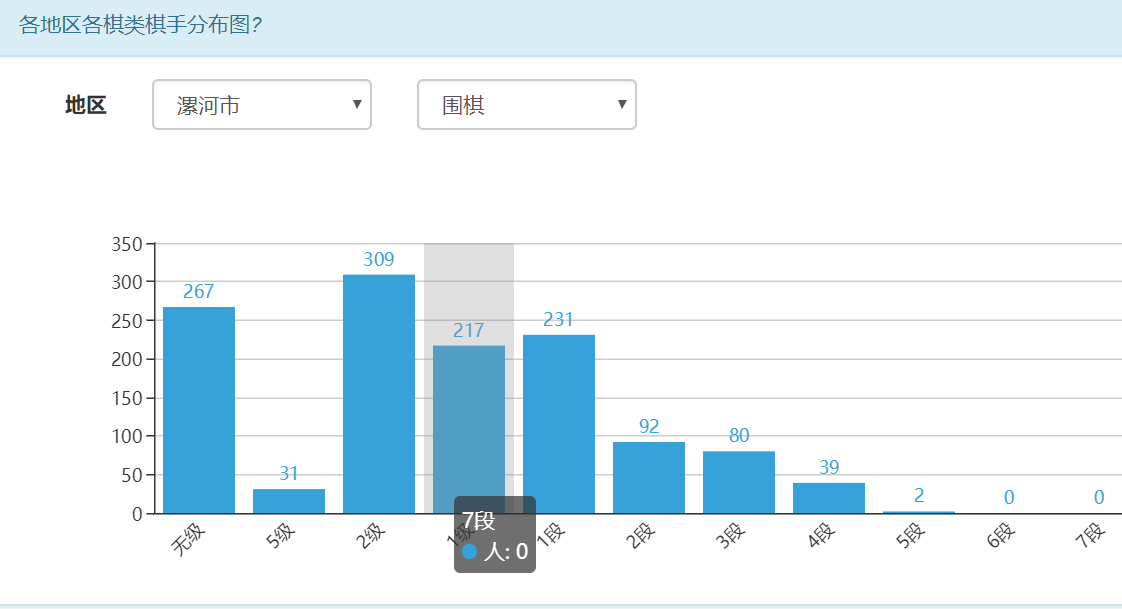Click the 2级 x-axis label
The image size is (1122, 609).
(x=369, y=538)
